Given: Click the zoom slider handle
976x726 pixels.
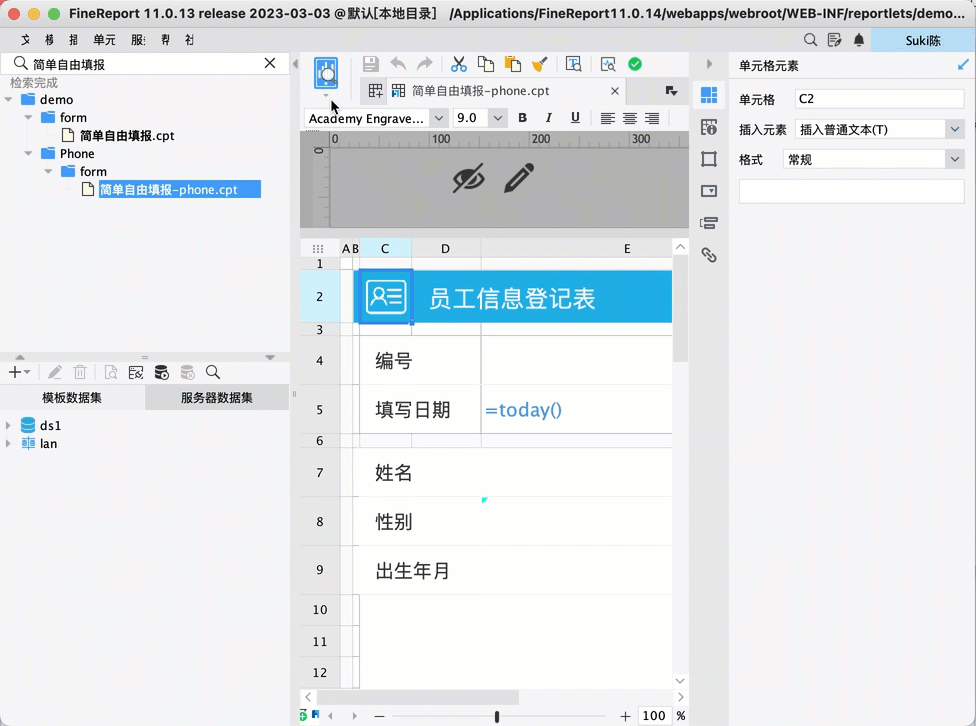Looking at the screenshot, I should (x=497, y=717).
